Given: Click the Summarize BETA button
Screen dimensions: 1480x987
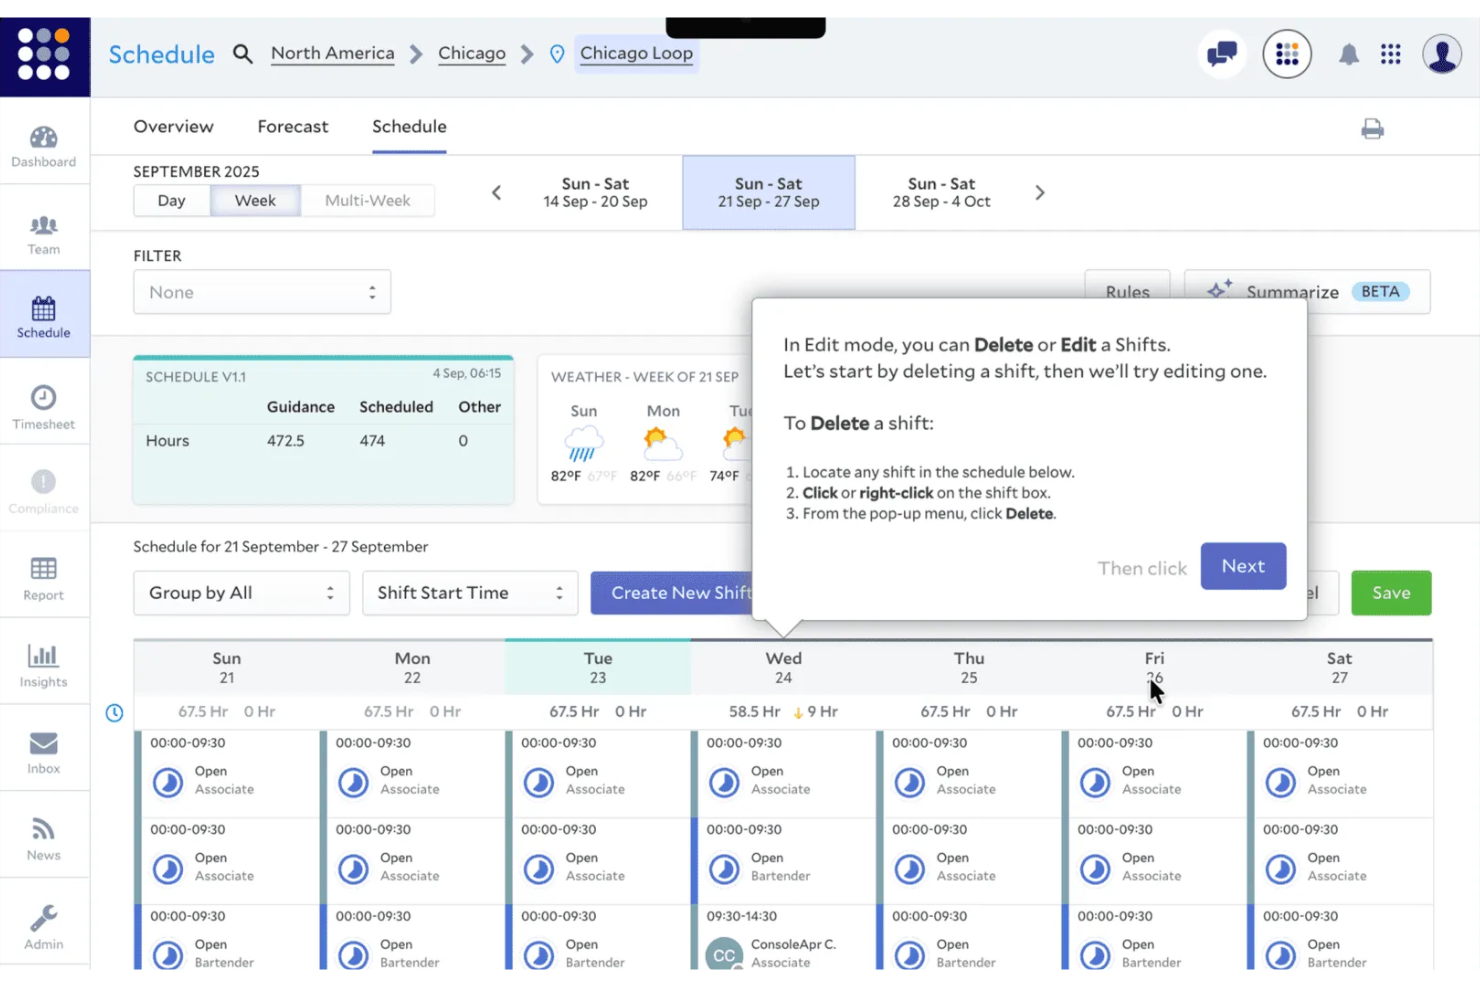Looking at the screenshot, I should (1307, 292).
